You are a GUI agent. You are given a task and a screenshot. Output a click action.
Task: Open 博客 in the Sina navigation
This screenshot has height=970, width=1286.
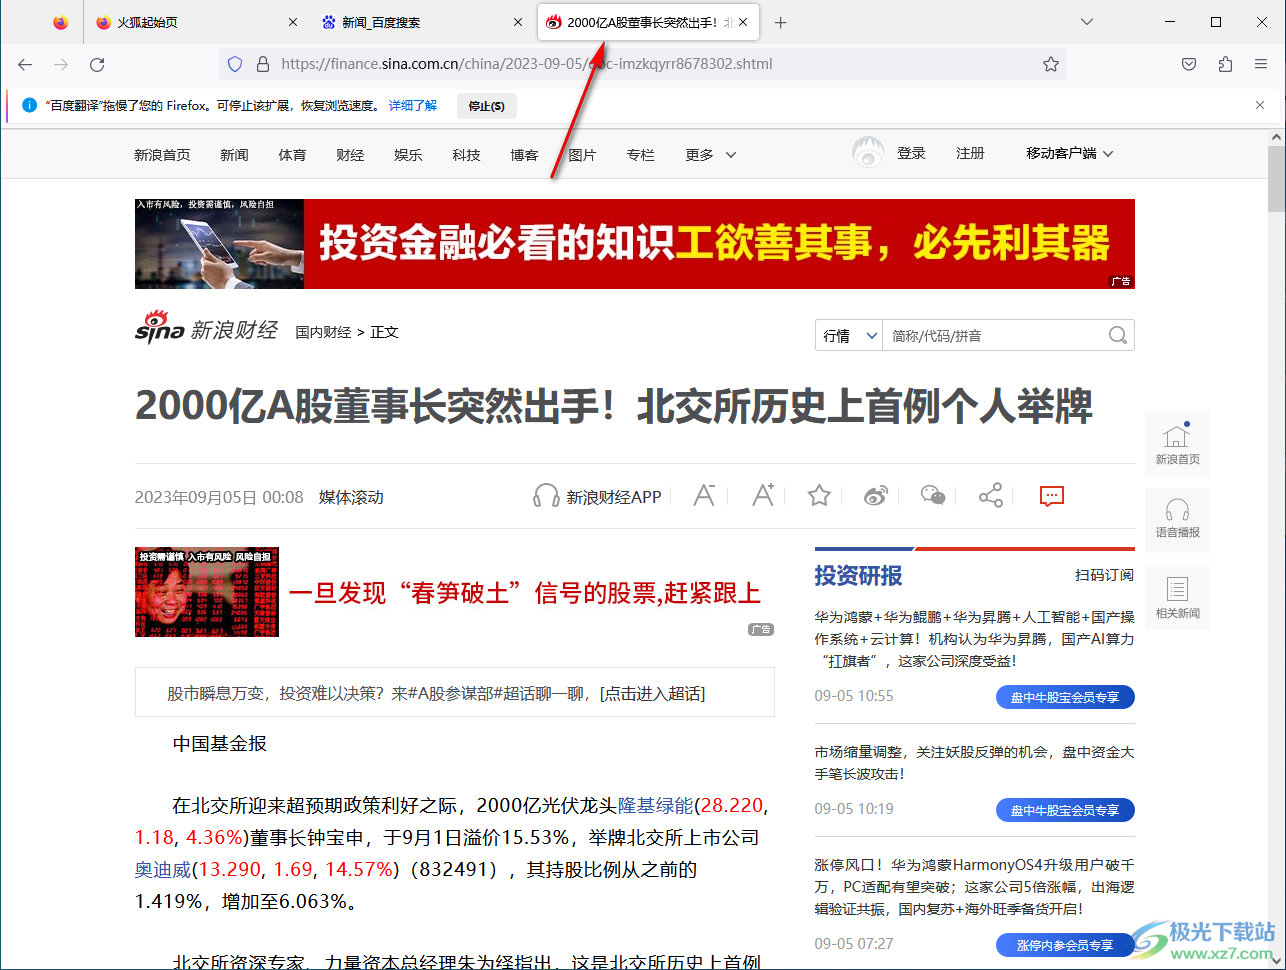tap(524, 155)
